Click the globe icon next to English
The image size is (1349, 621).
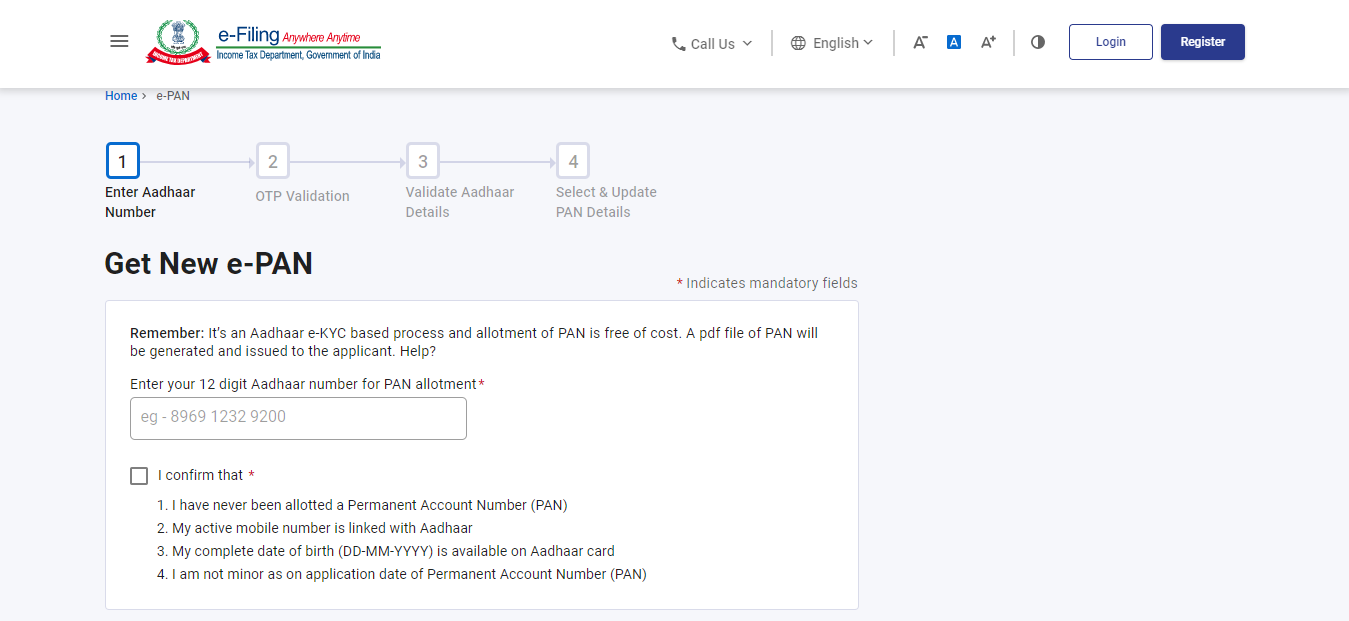click(797, 43)
